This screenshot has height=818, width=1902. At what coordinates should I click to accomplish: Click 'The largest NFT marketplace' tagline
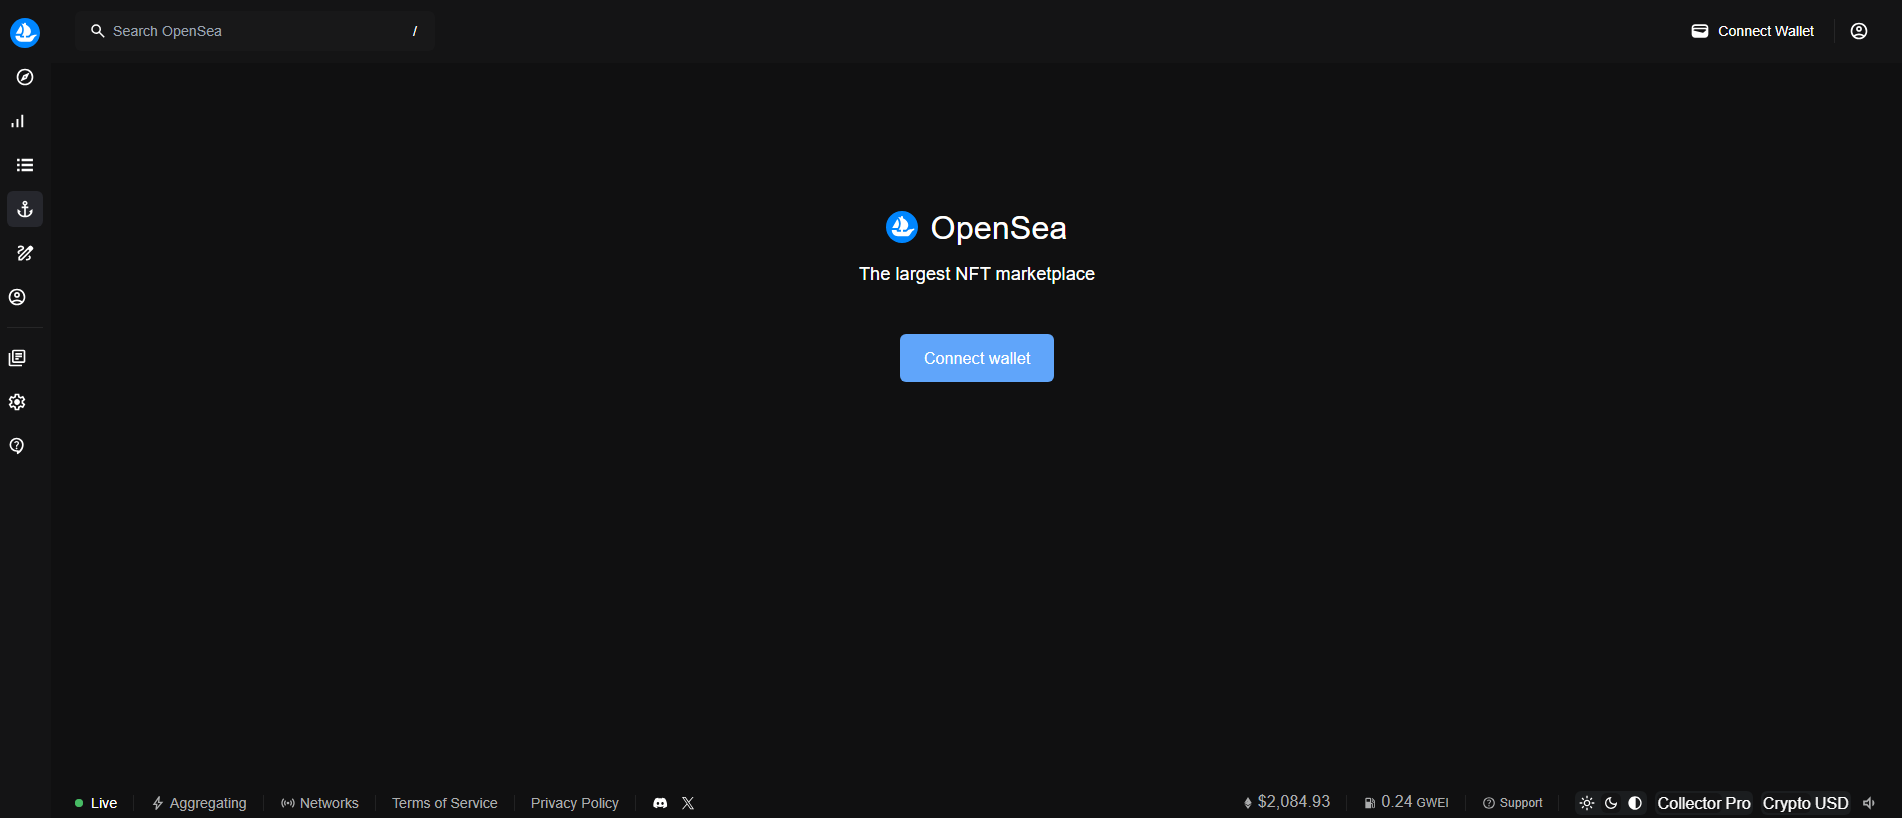[977, 274]
